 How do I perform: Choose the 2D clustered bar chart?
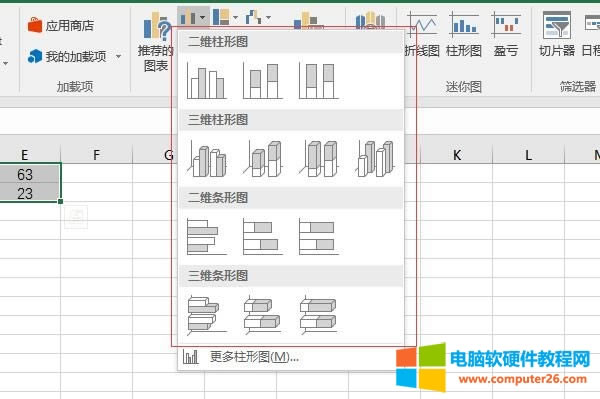click(206, 236)
